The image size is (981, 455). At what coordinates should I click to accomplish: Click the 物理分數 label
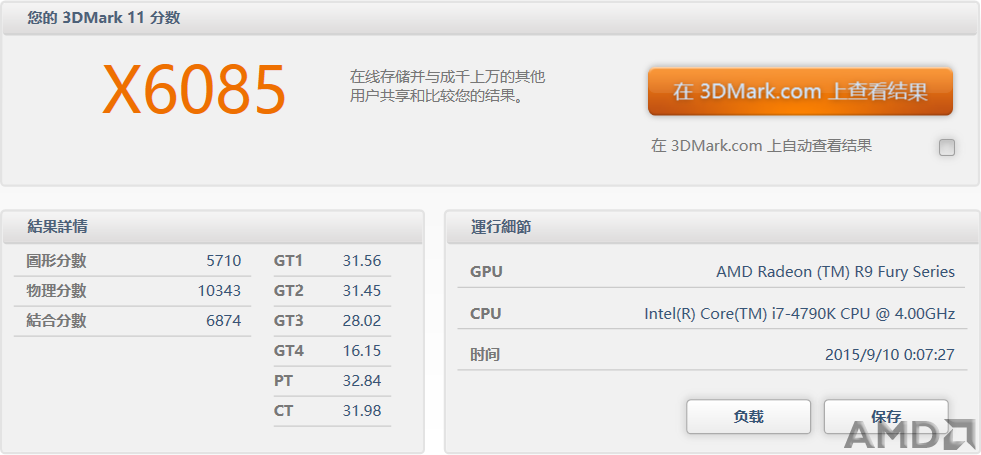click(56, 291)
